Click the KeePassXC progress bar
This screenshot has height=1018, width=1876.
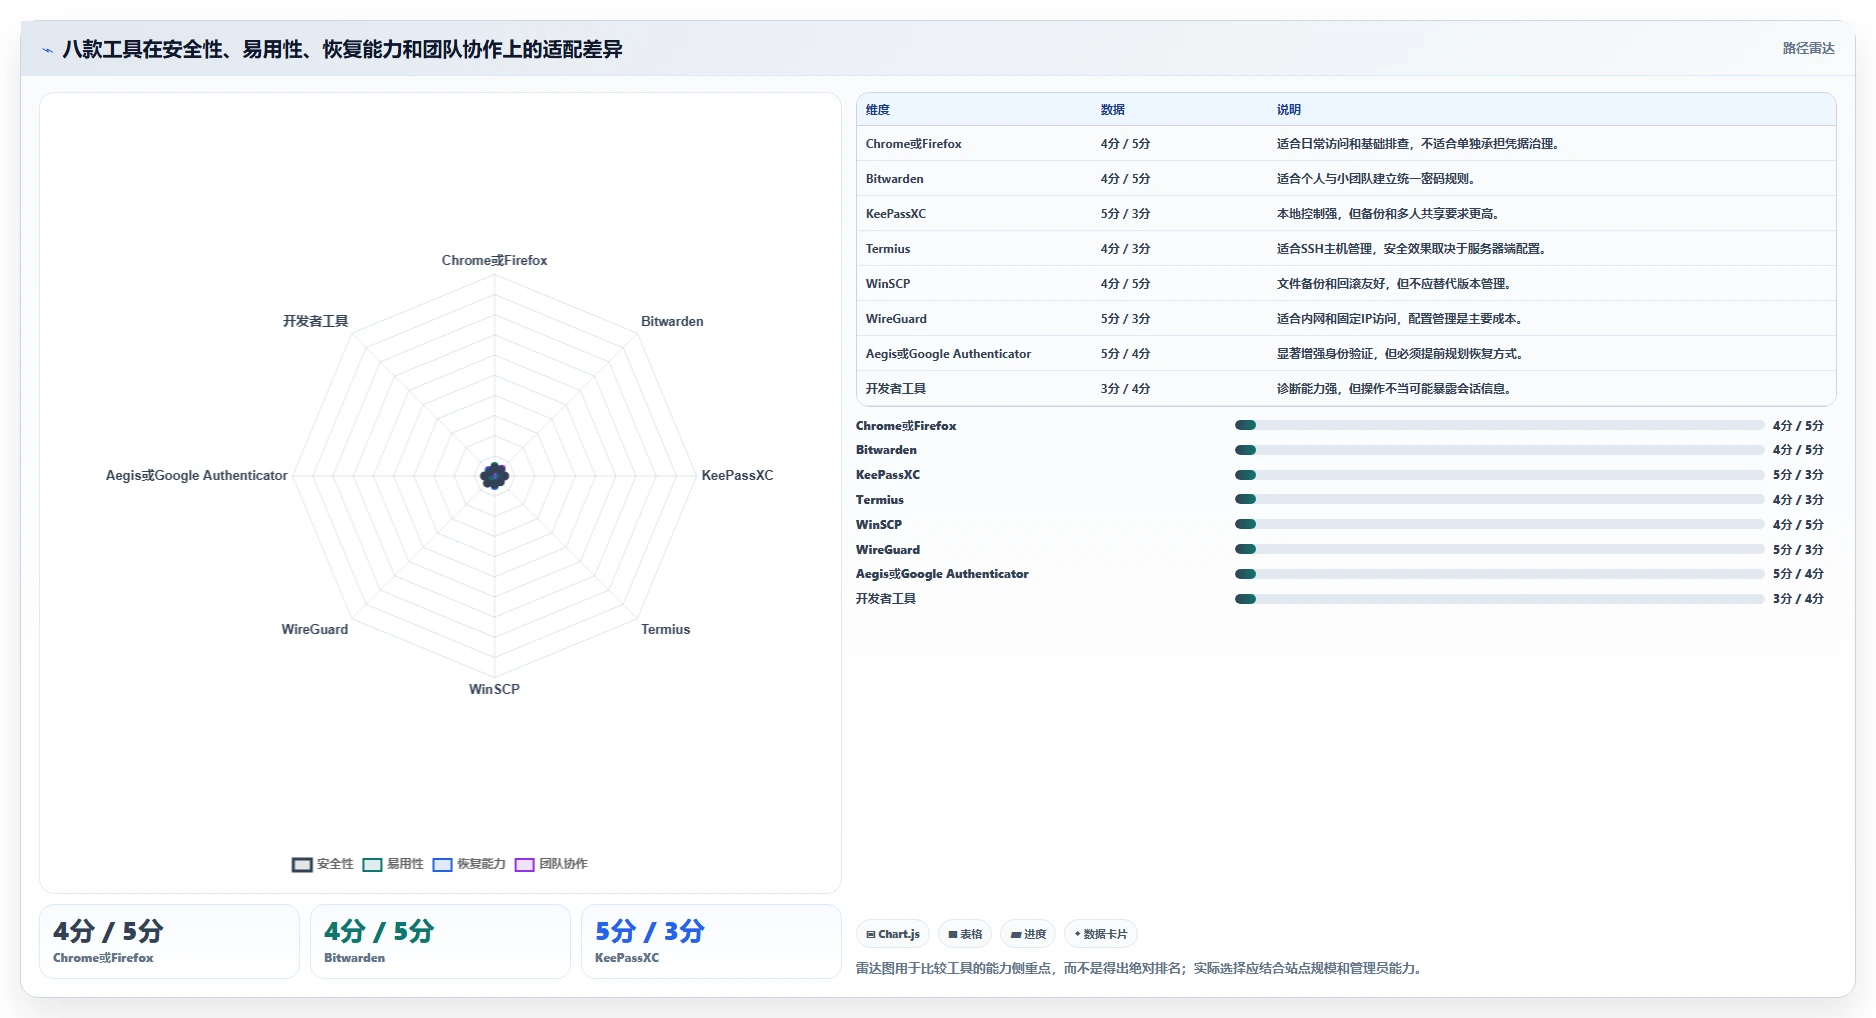pos(1499,475)
